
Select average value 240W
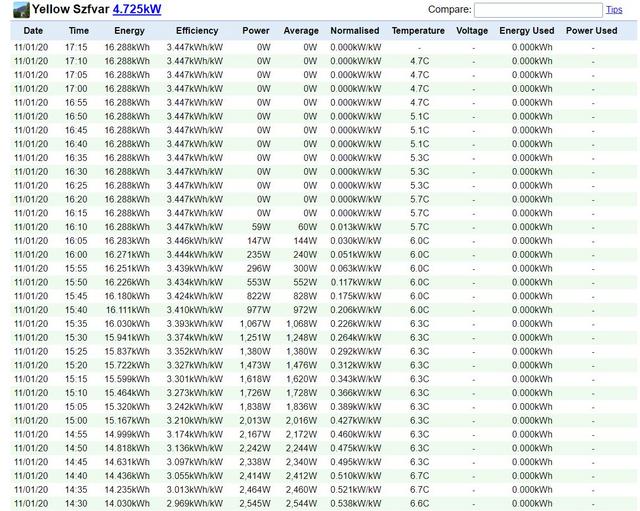pos(305,255)
